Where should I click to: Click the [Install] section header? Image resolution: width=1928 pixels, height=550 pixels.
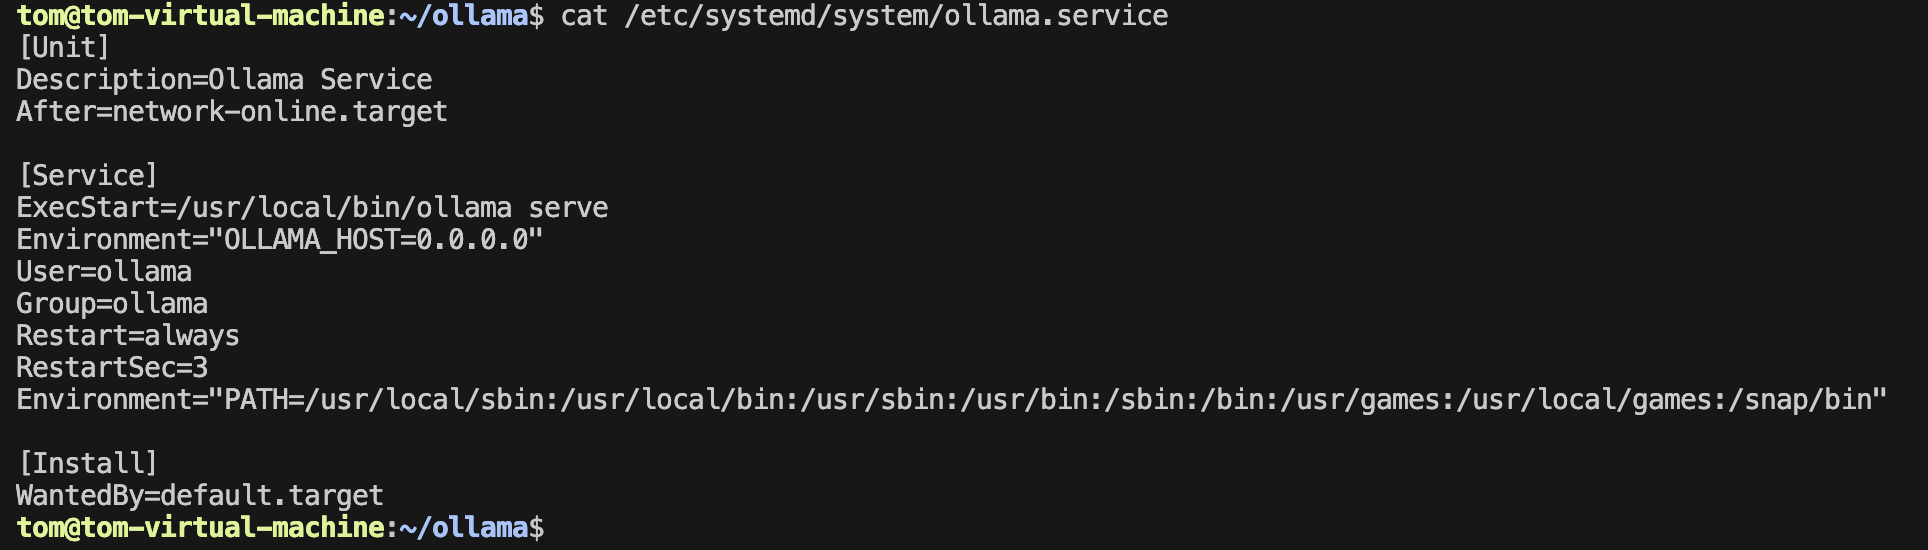pos(88,464)
